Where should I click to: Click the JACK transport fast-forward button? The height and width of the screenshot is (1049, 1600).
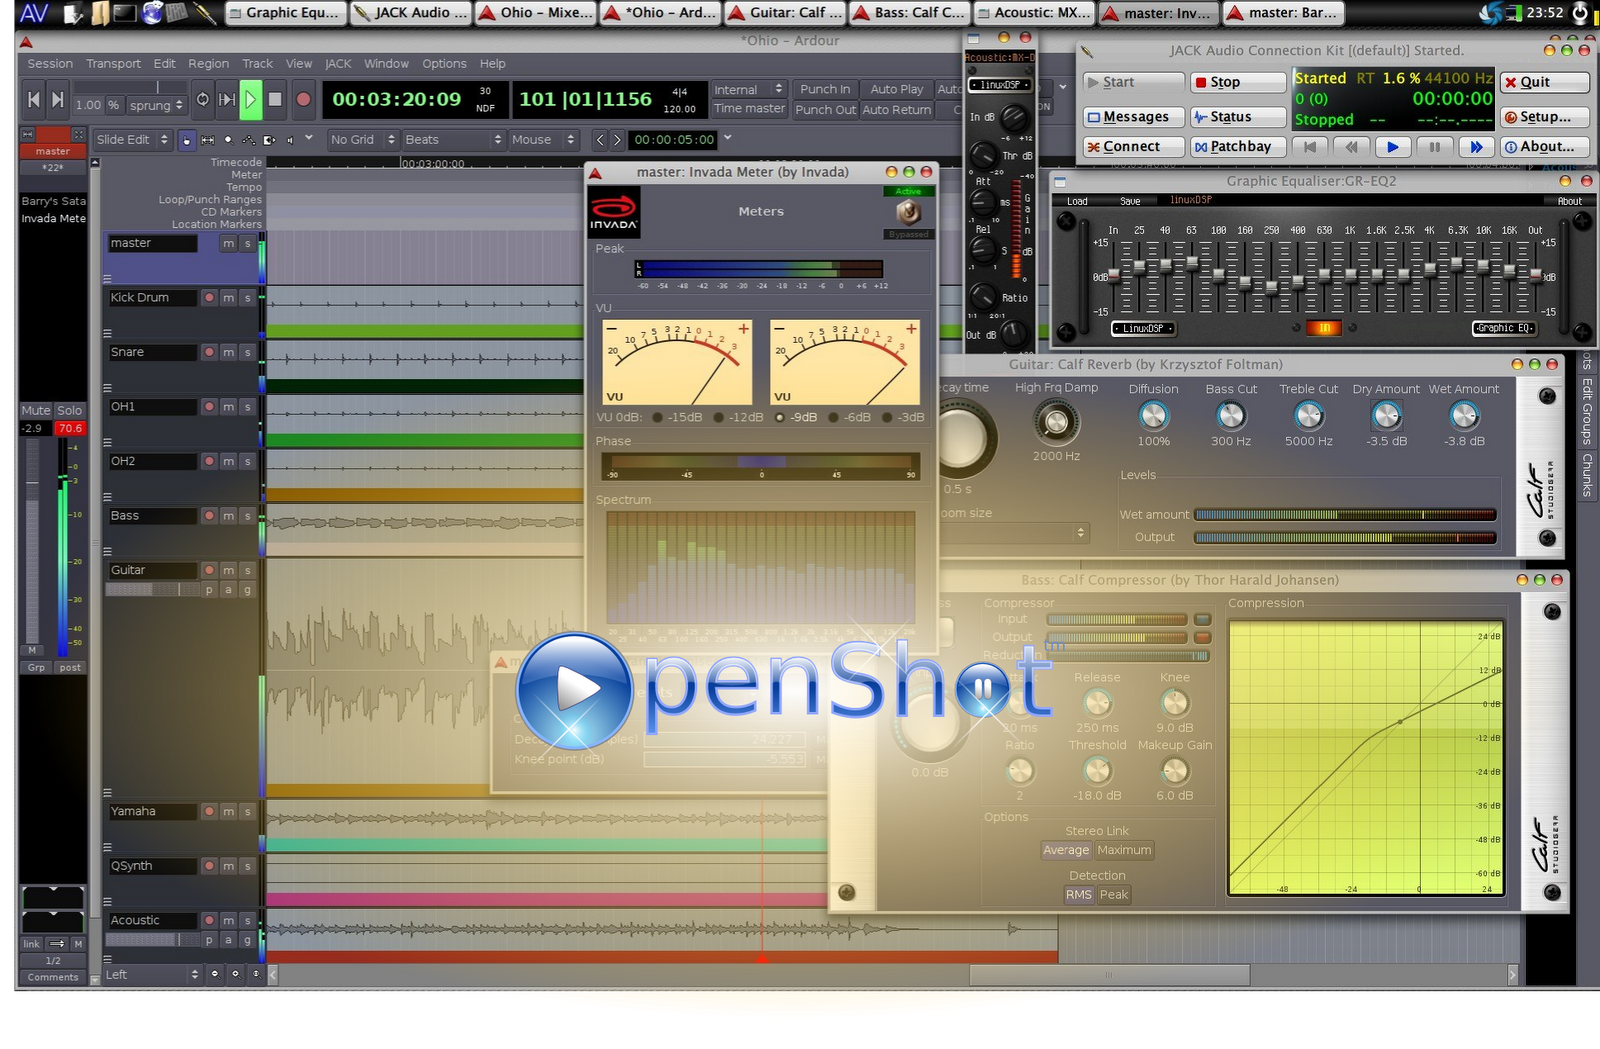pos(1475,147)
